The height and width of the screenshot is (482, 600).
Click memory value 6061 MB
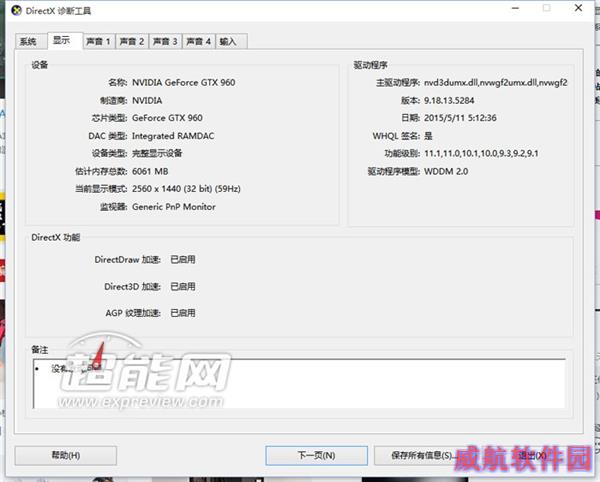150,171
